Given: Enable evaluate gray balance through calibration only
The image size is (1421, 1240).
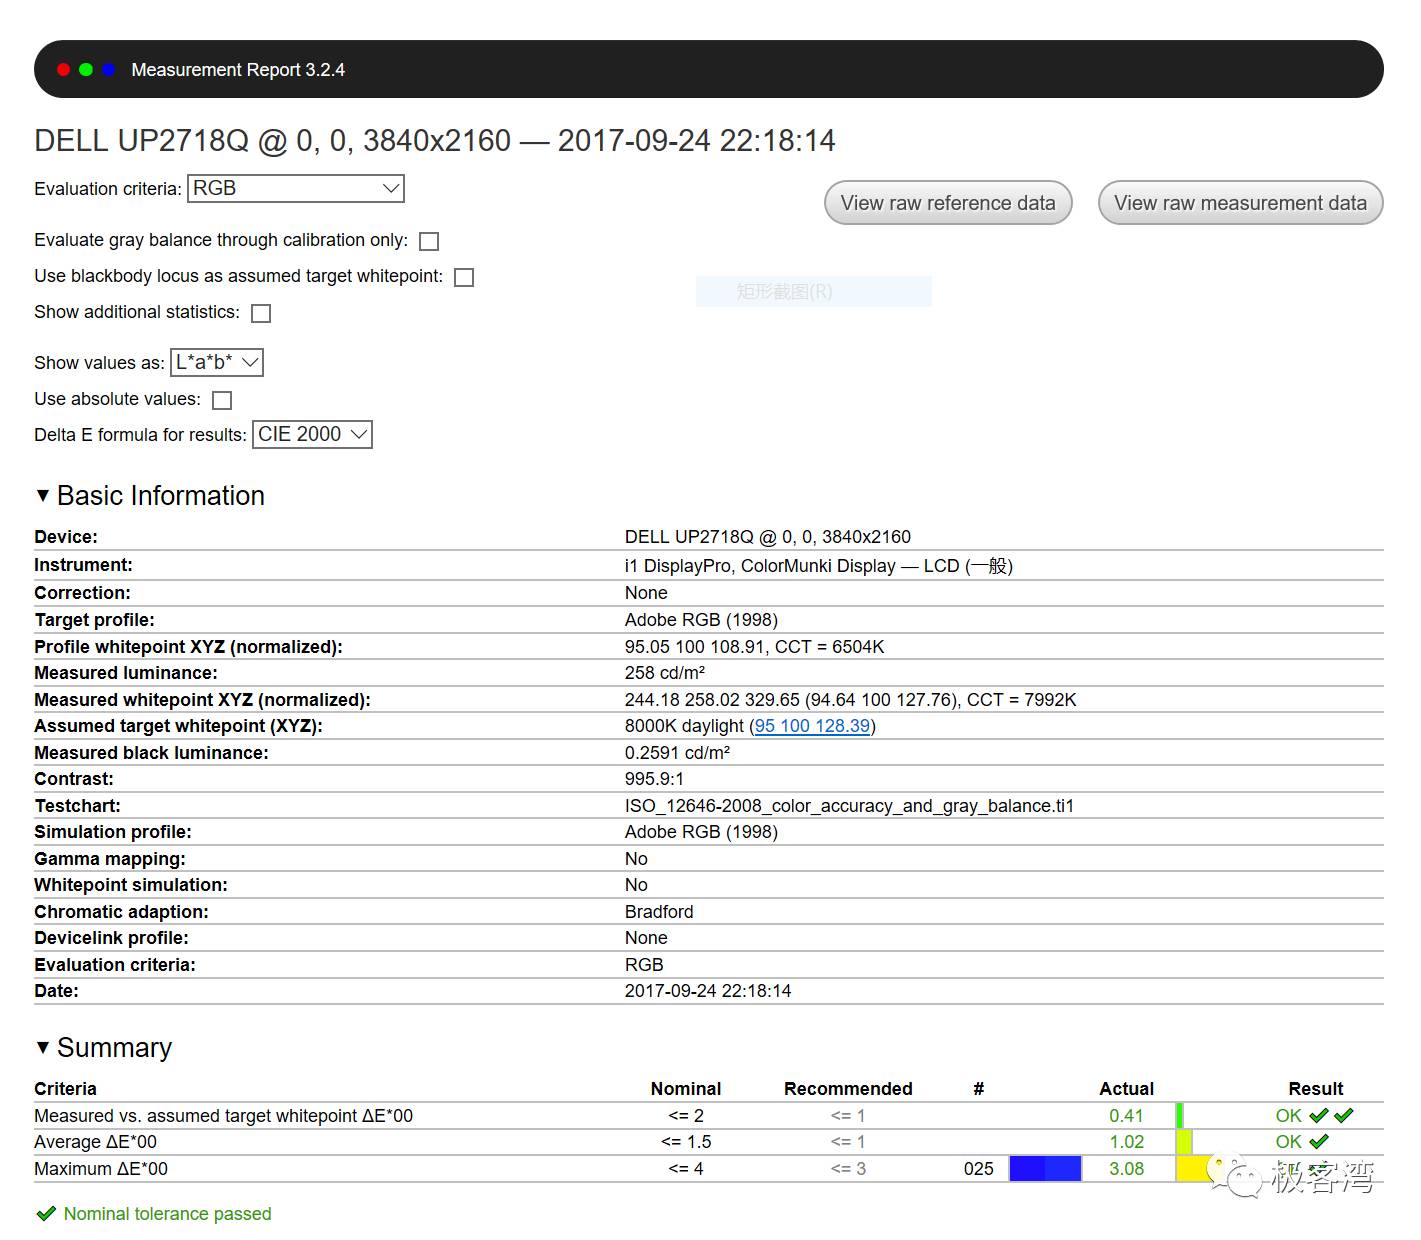Looking at the screenshot, I should (x=429, y=241).
